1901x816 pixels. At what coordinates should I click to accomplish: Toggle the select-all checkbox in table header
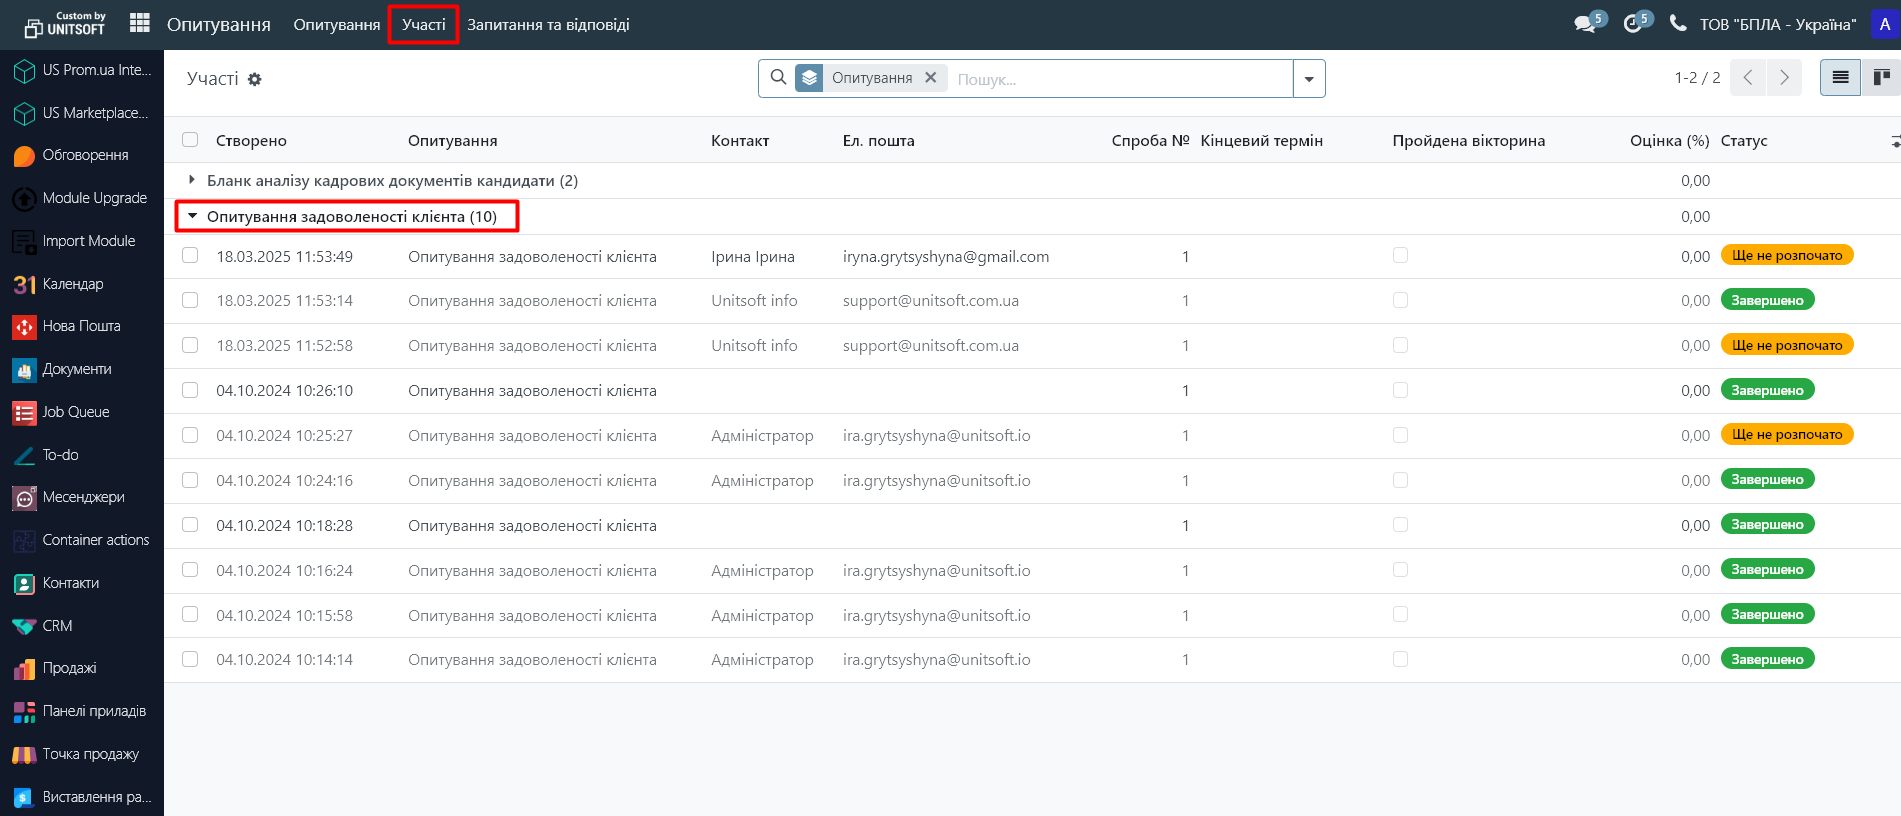click(190, 140)
